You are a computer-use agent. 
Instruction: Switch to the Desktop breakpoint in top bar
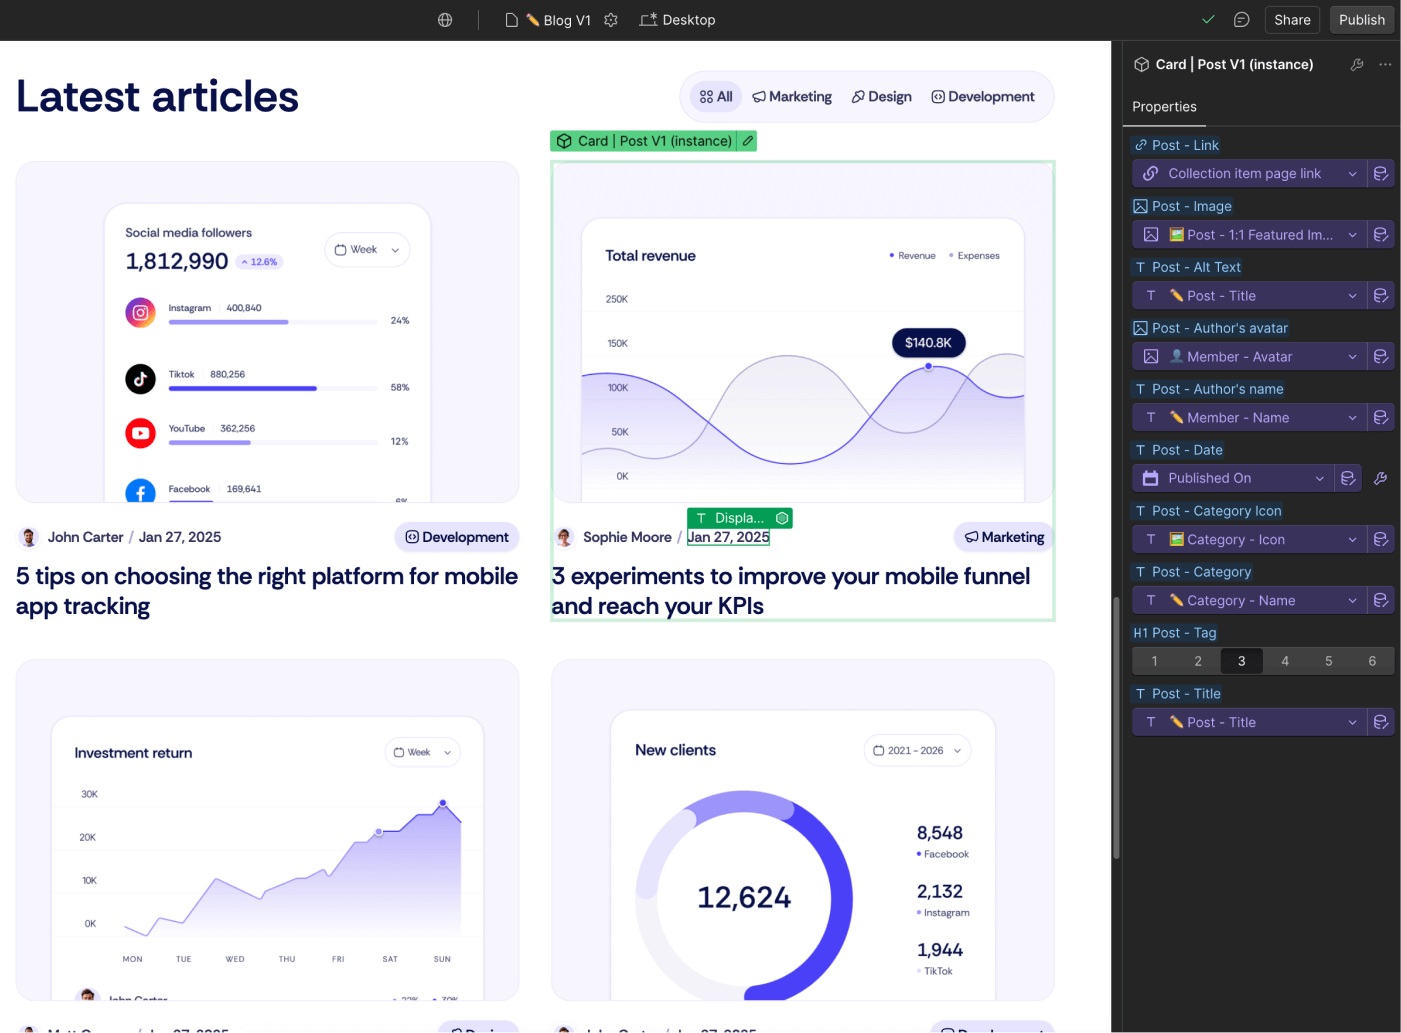pos(677,19)
